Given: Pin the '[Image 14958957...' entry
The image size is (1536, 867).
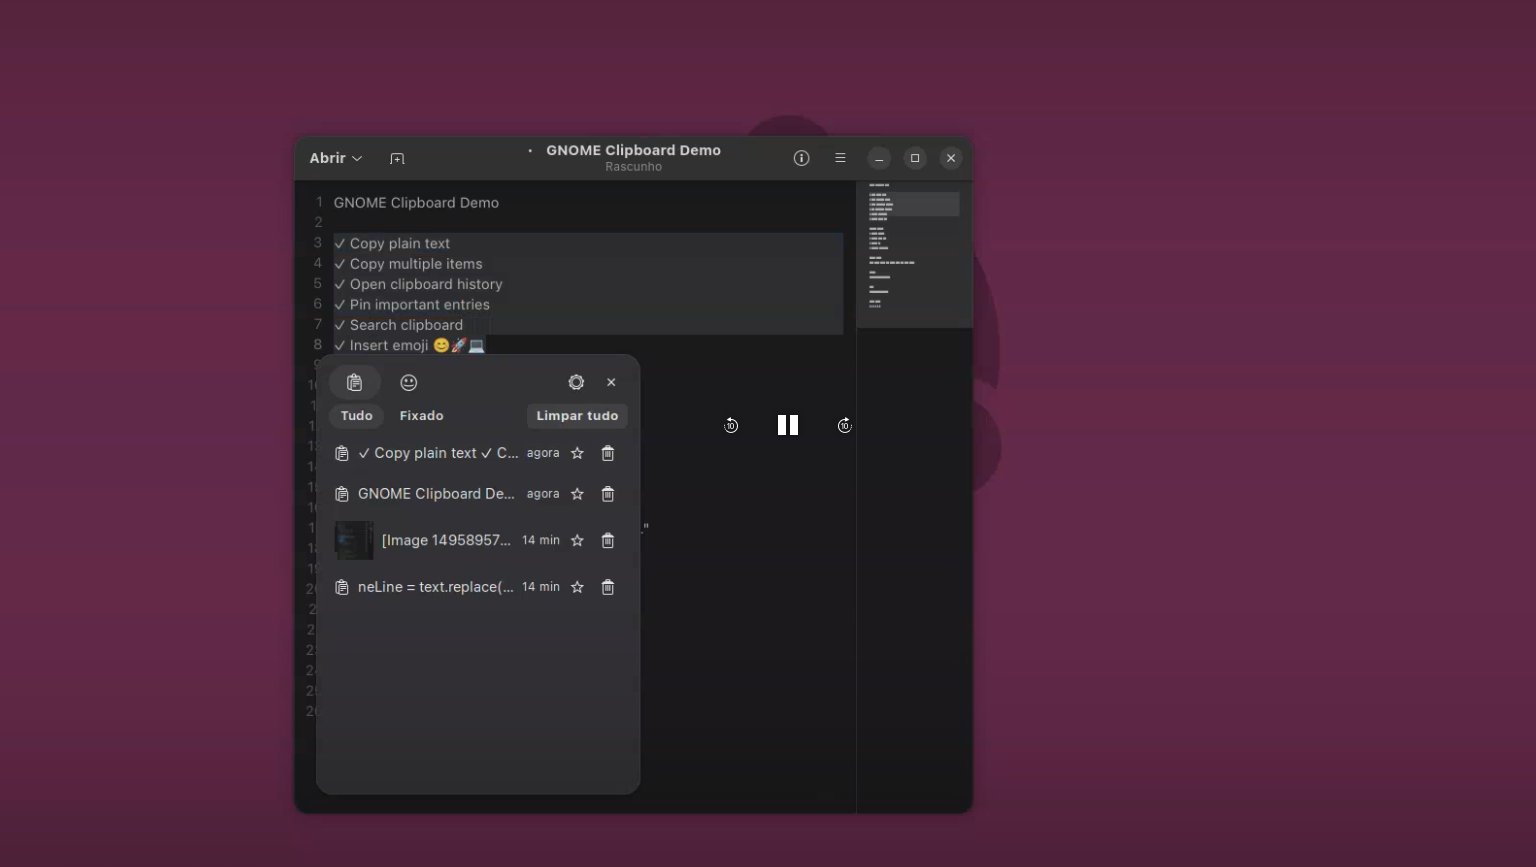Looking at the screenshot, I should click(577, 541).
